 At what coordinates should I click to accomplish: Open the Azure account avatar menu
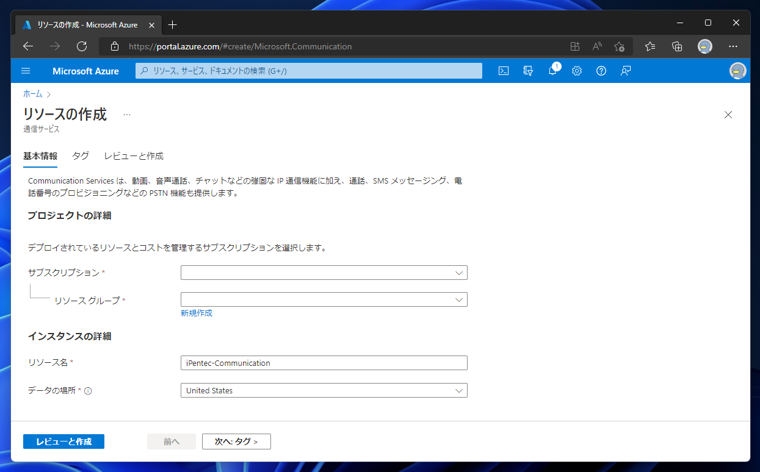(x=737, y=71)
